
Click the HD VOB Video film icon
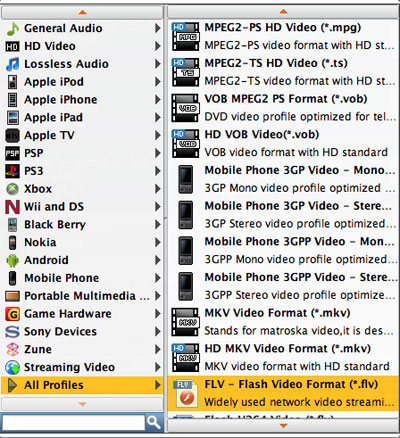pos(186,143)
